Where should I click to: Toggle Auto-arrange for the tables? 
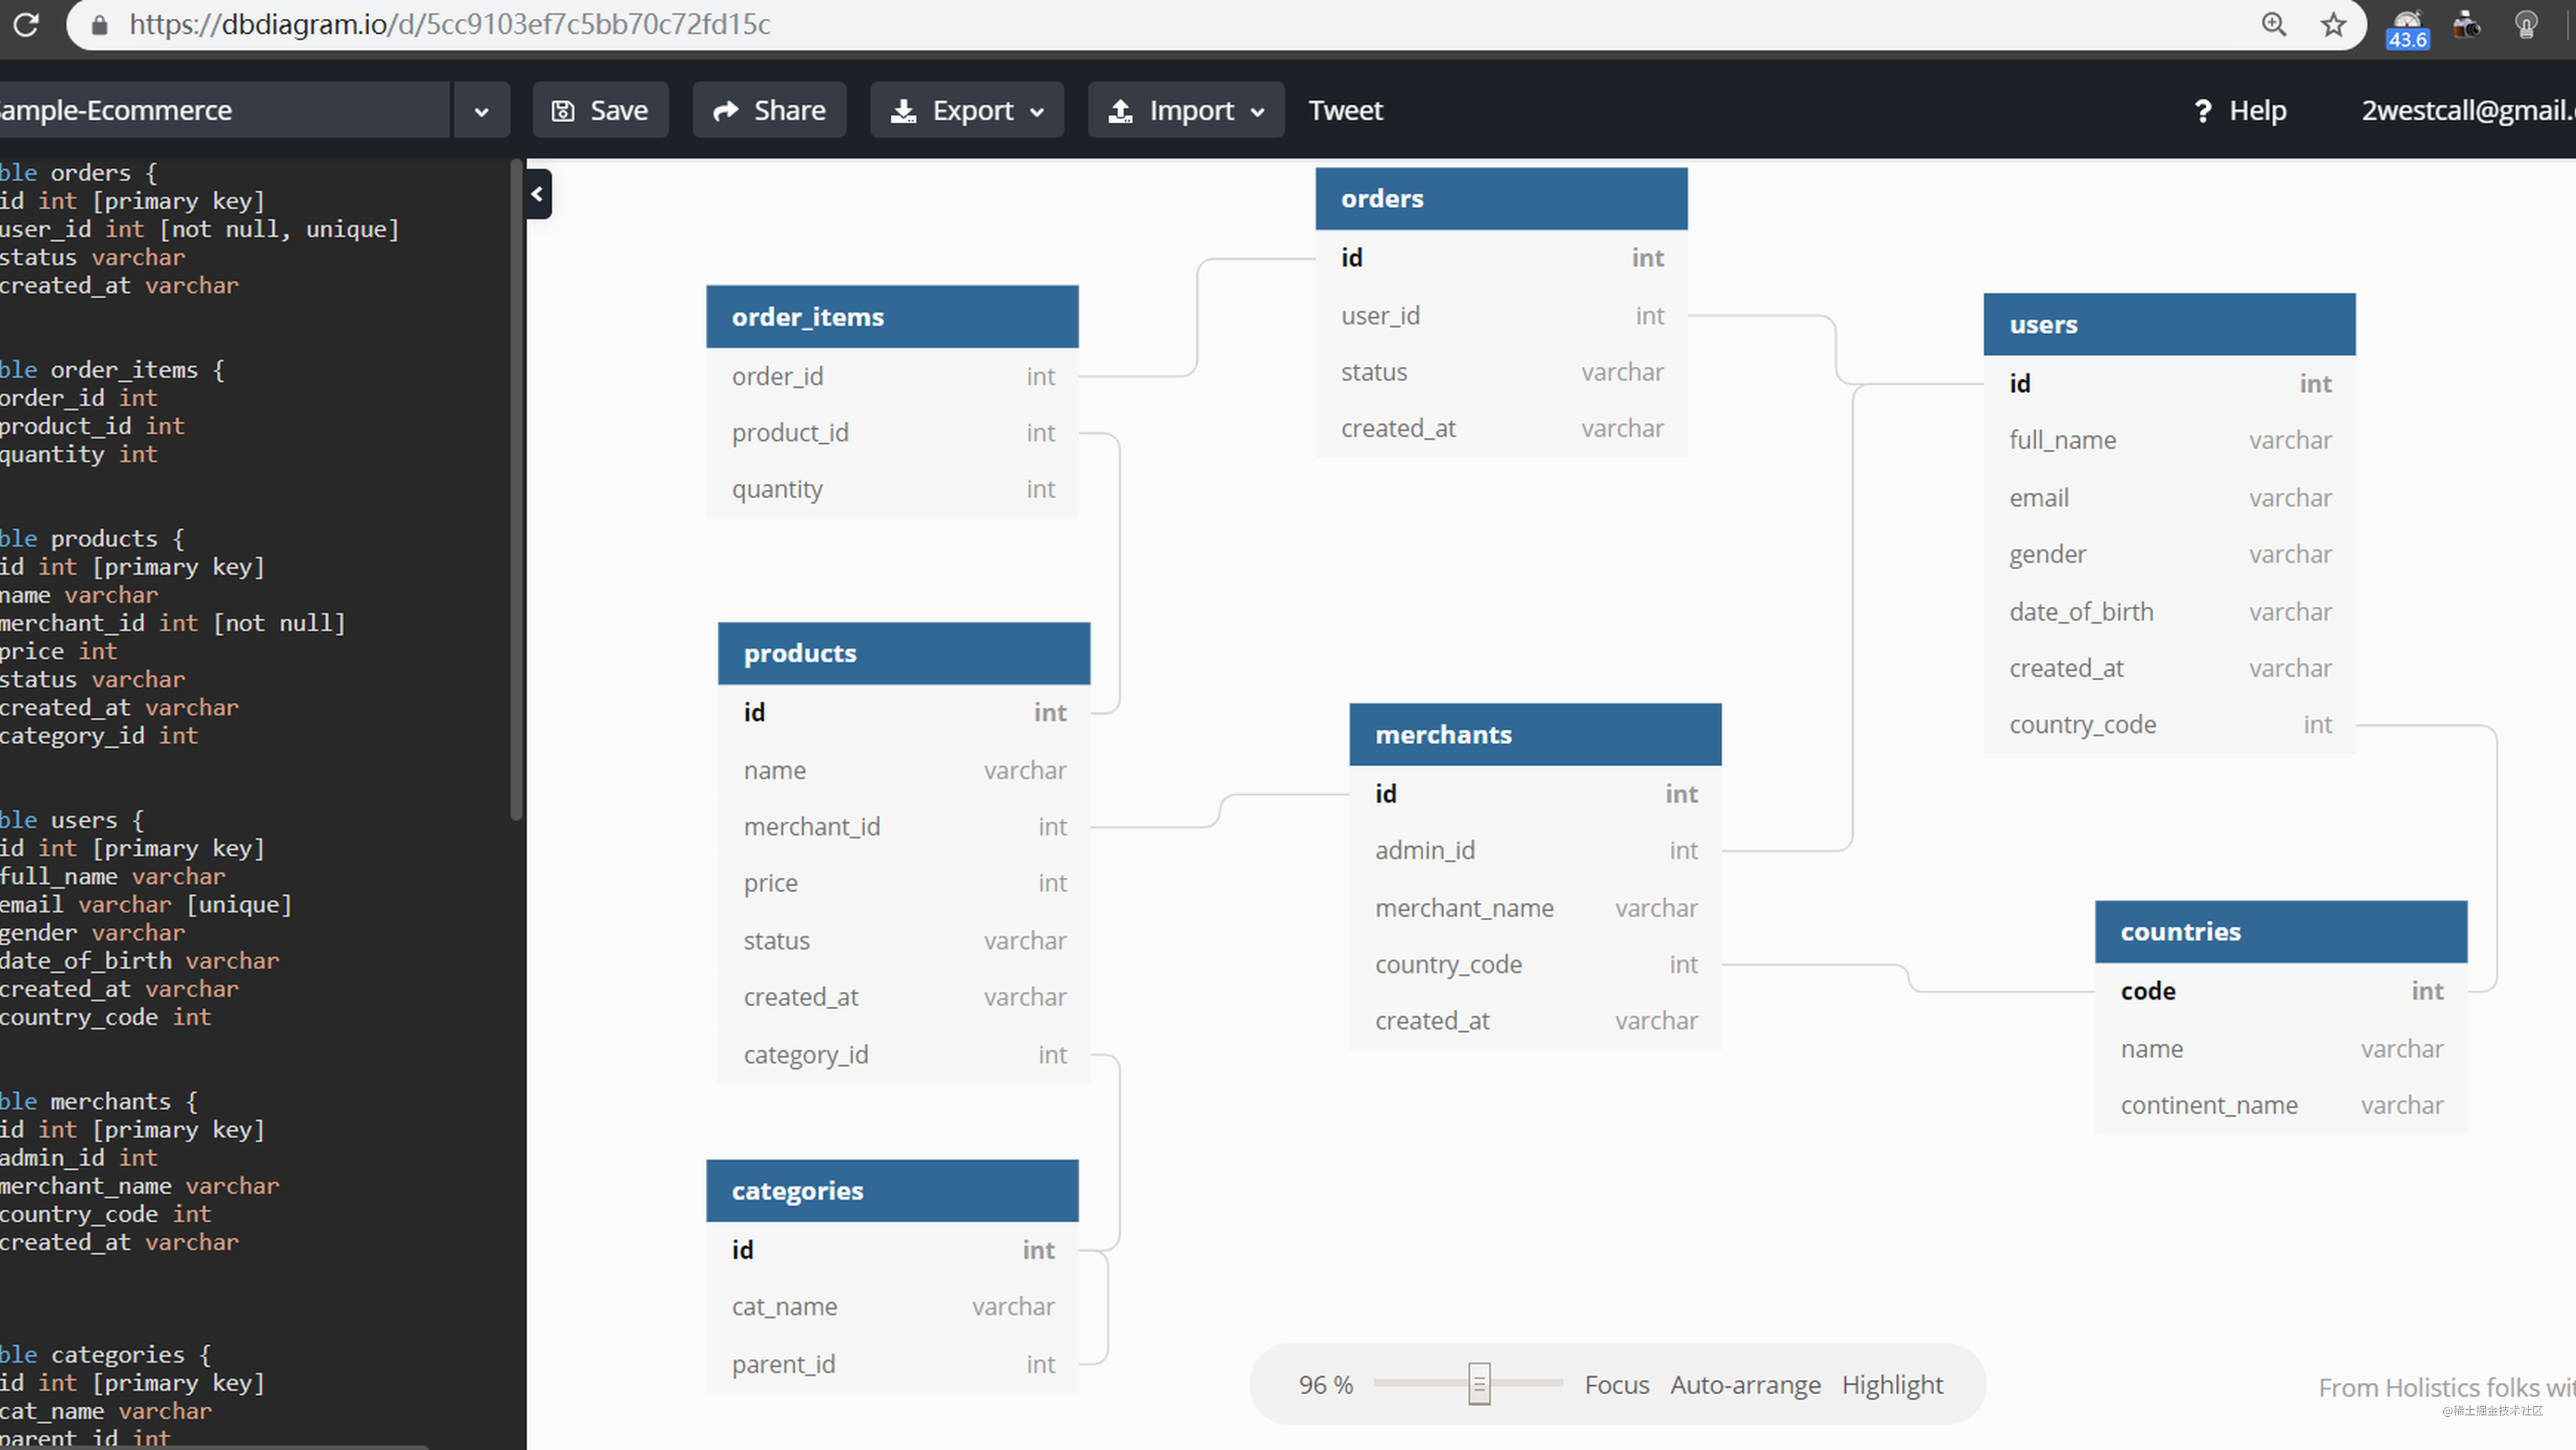pos(1746,1384)
